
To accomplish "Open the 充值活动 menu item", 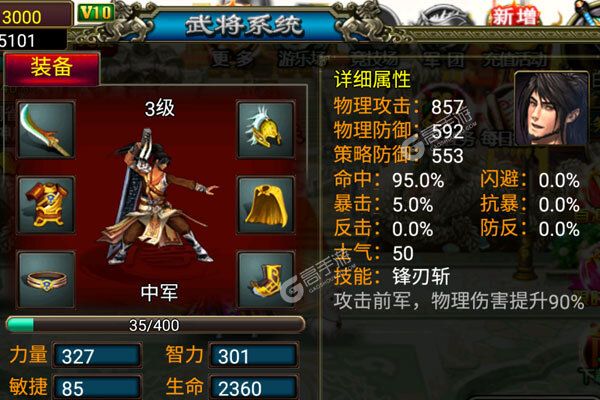I will (515, 59).
